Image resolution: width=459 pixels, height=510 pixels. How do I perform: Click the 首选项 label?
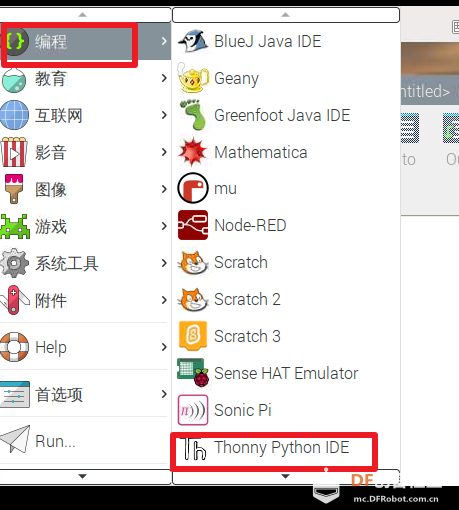[59, 395]
